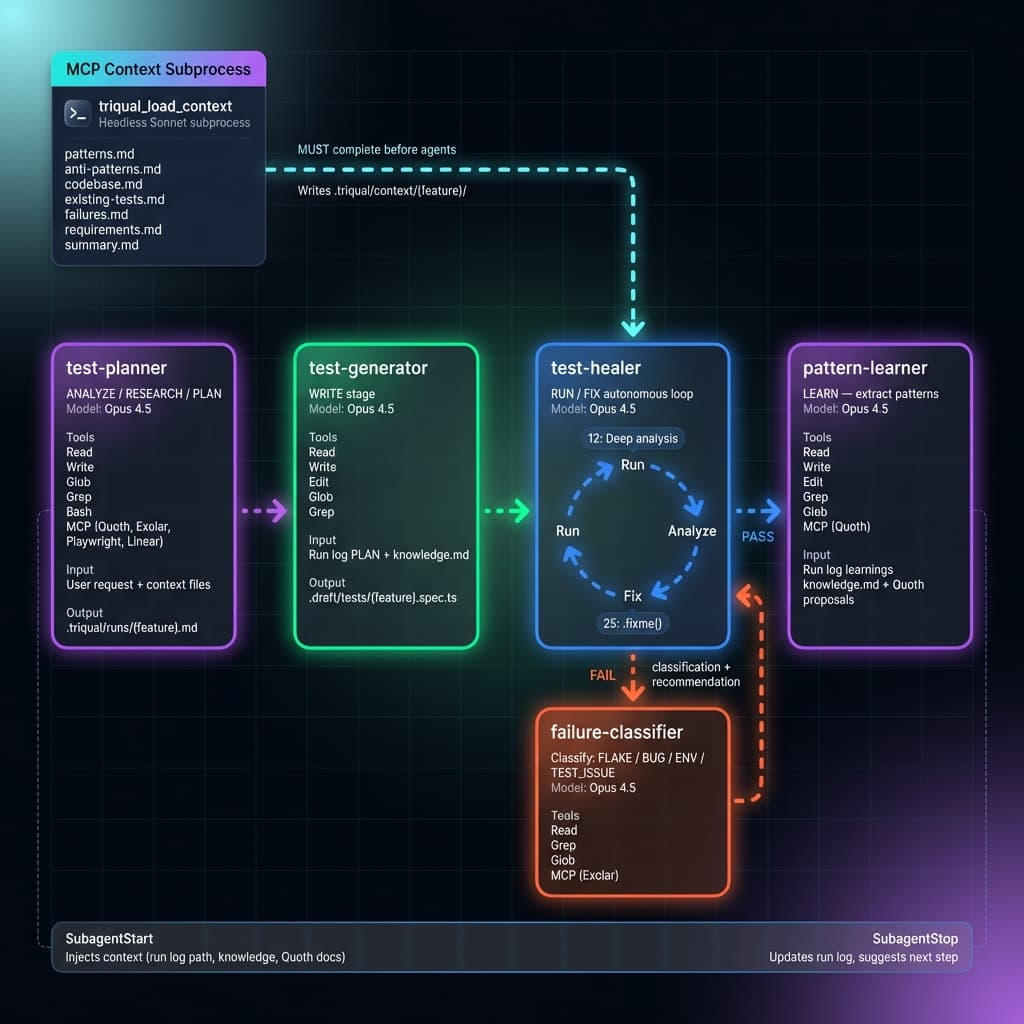Screen dimensions: 1024x1024
Task: Select the test-healer agent node
Action: (x=633, y=495)
